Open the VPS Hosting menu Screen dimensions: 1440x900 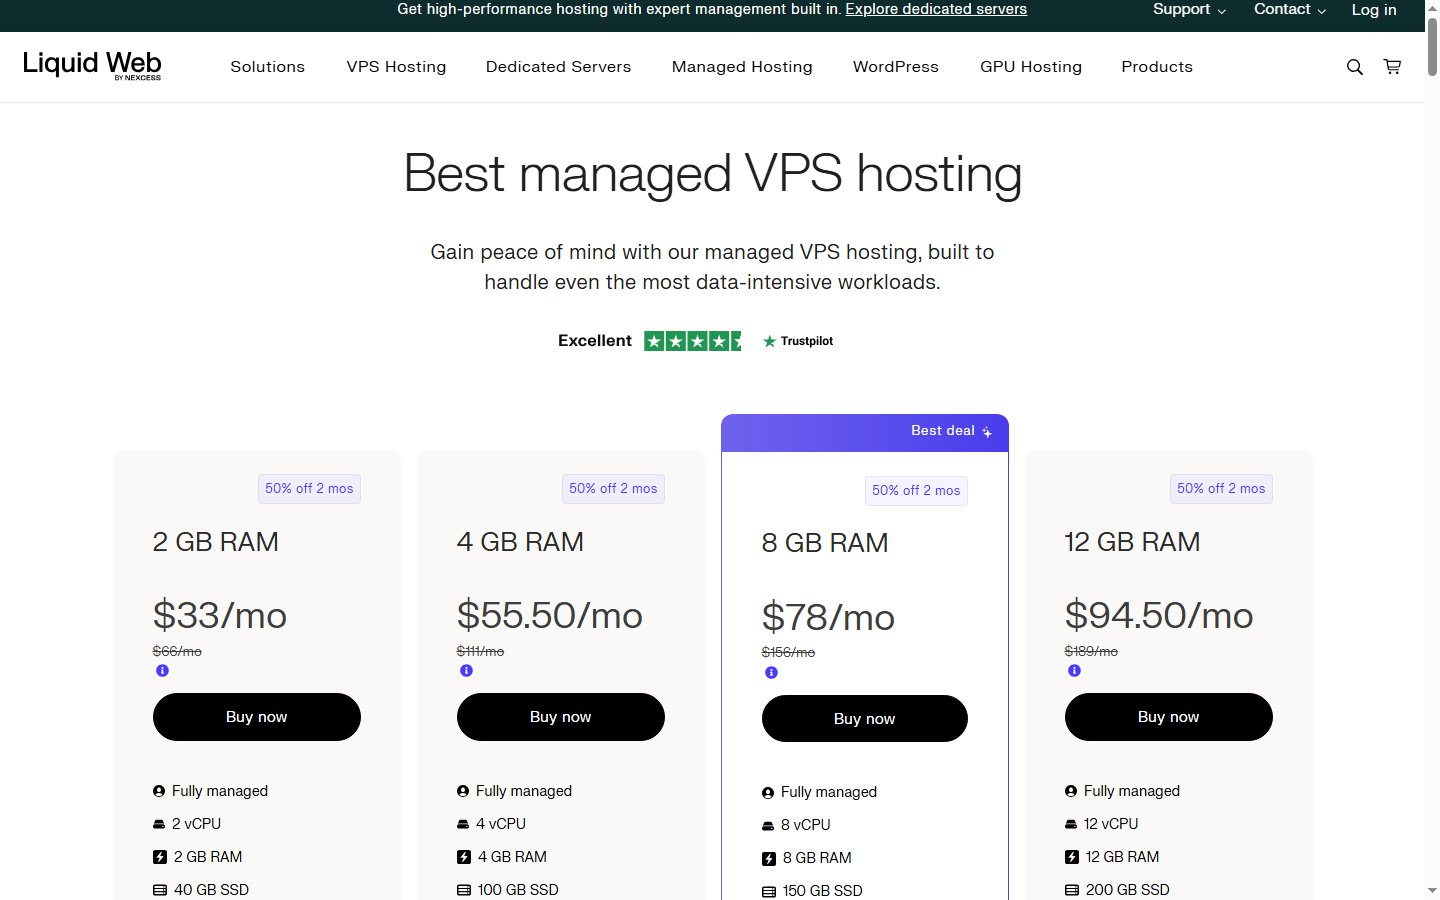(x=396, y=67)
